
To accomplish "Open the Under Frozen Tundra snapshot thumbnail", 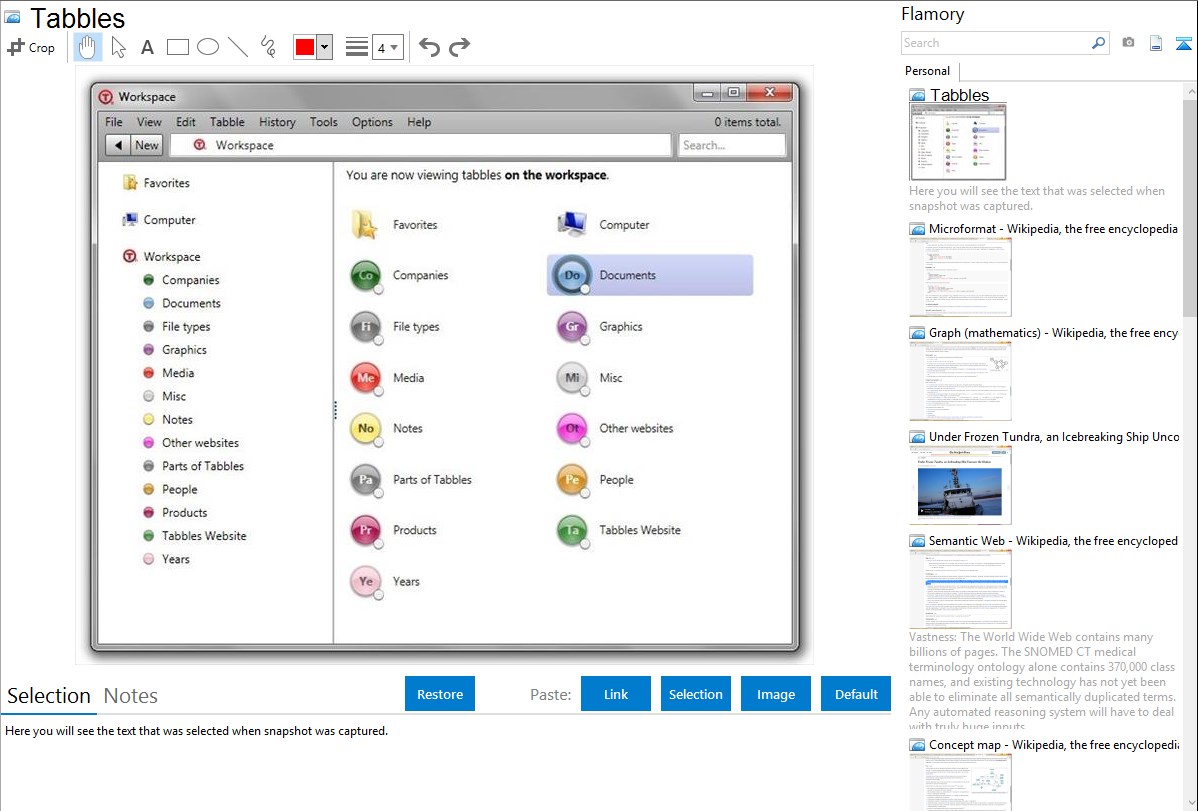I will coord(960,485).
